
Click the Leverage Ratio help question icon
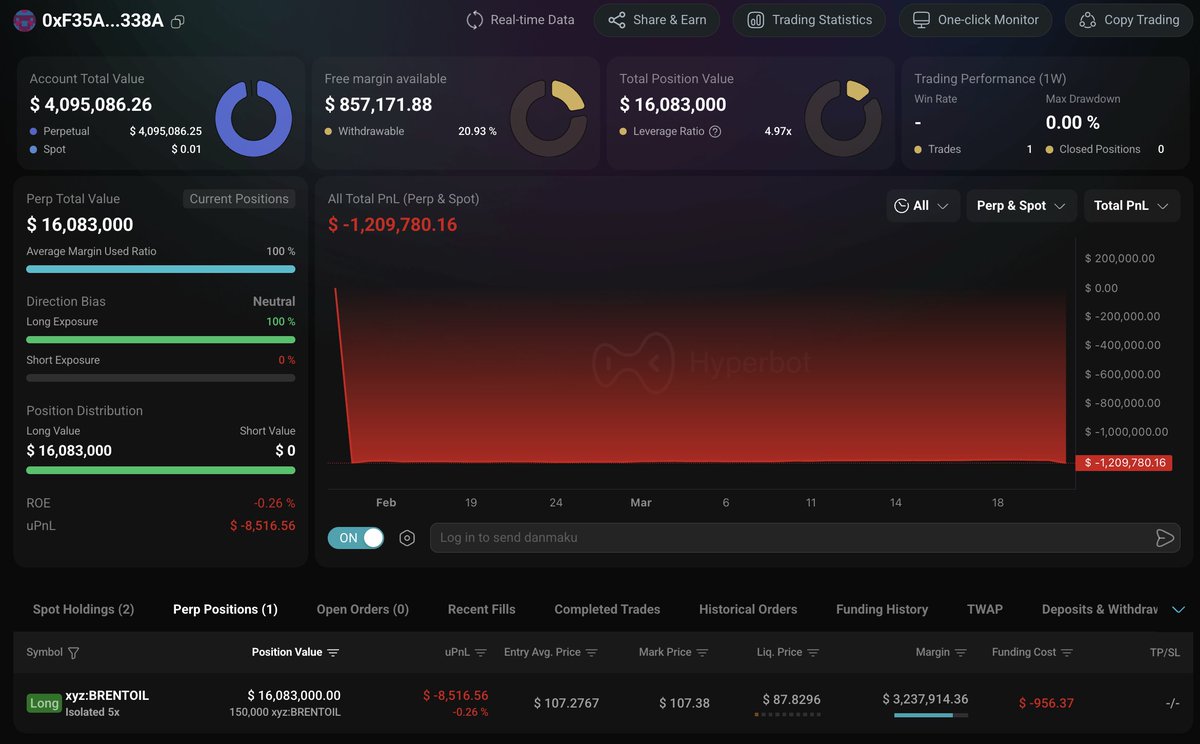point(715,131)
